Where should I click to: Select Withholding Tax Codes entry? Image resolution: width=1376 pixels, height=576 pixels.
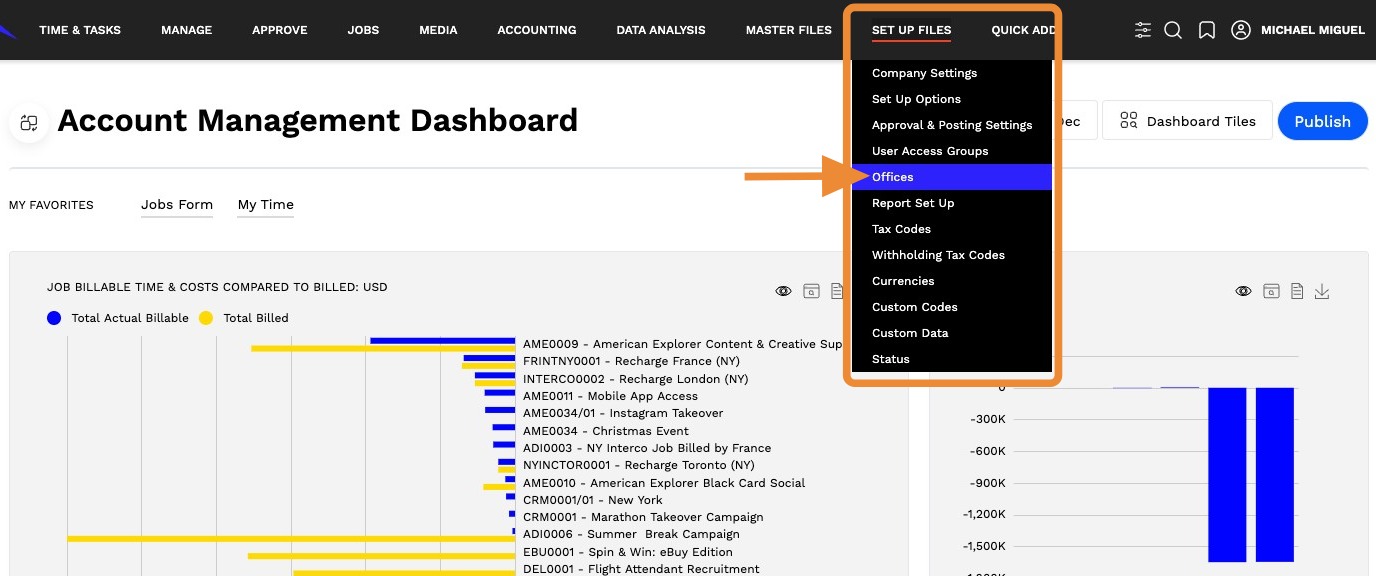(x=951, y=255)
